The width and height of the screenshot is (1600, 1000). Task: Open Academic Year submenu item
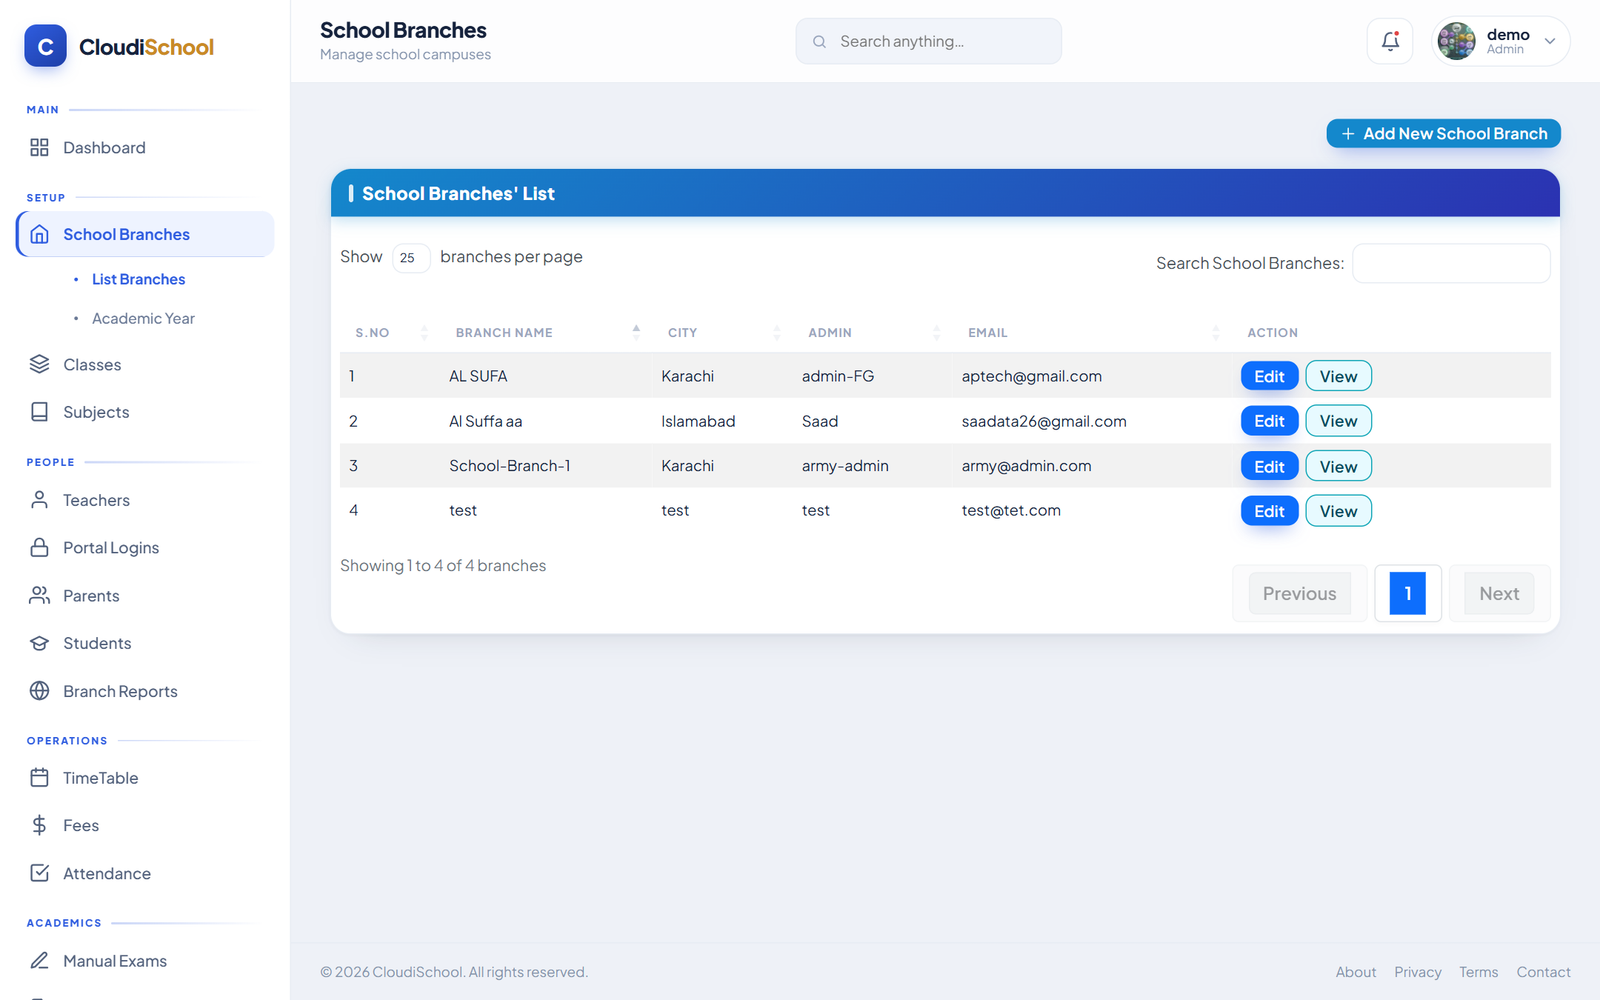tap(143, 318)
